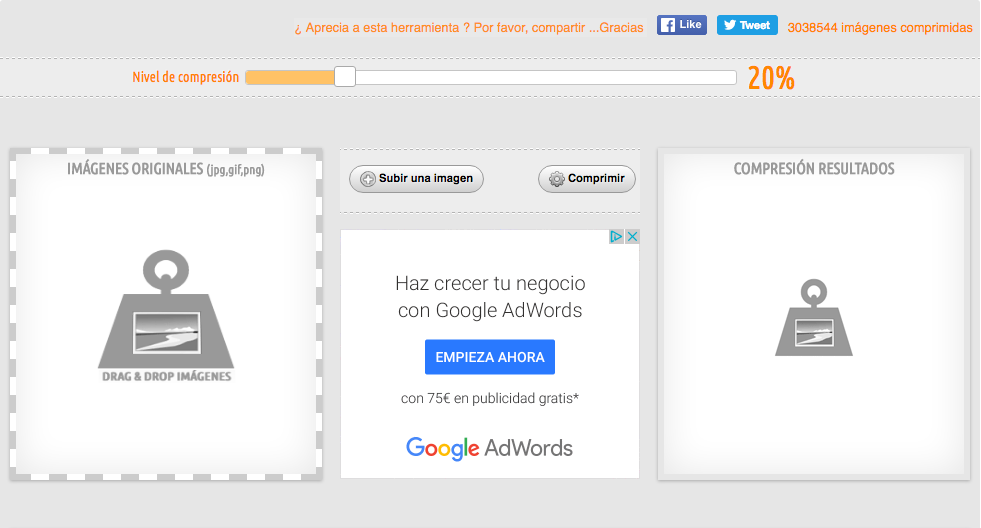Click the weight icon in the results panel

coord(813,318)
